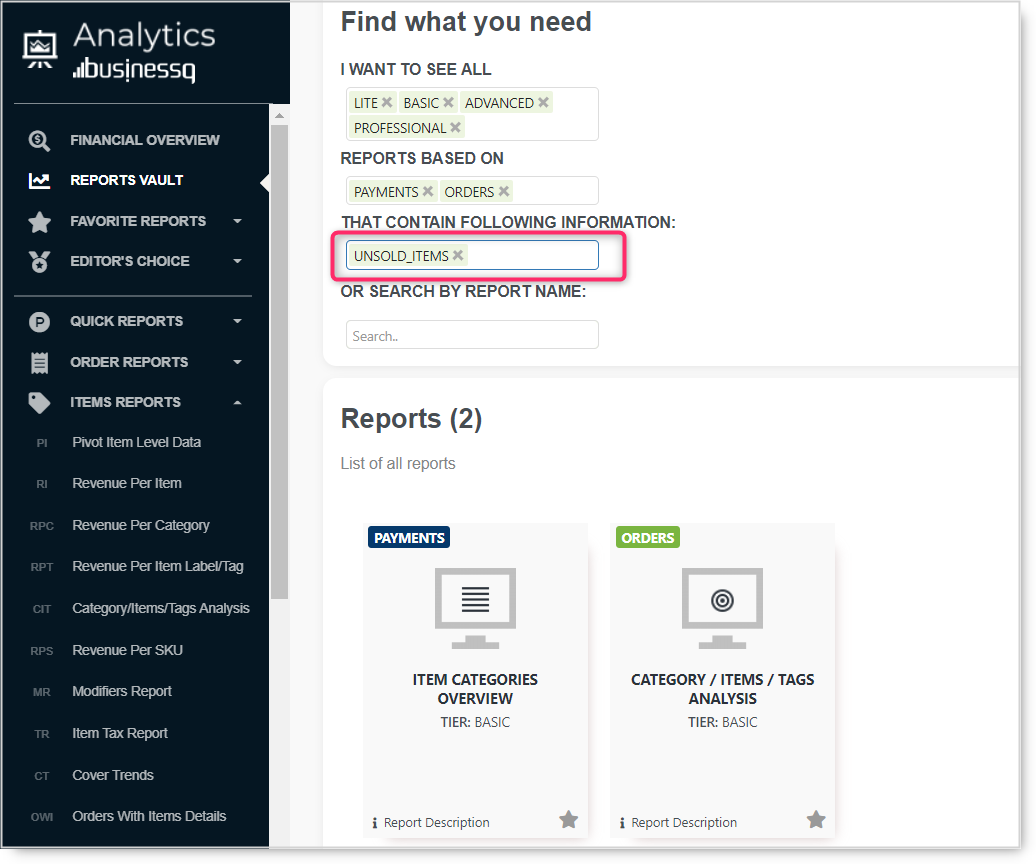
Task: Click the report name Search field
Action: (472, 335)
